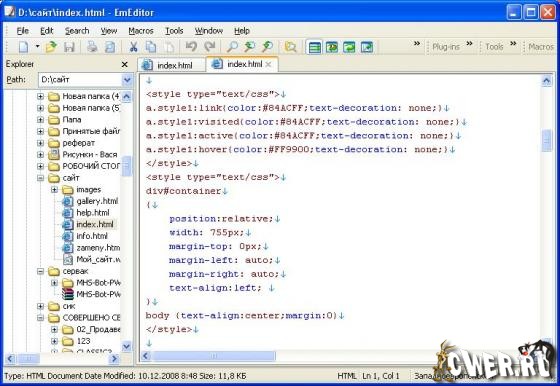The image size is (560, 386).
Task: Select help.html in the Explorer tree
Action: 92,213
